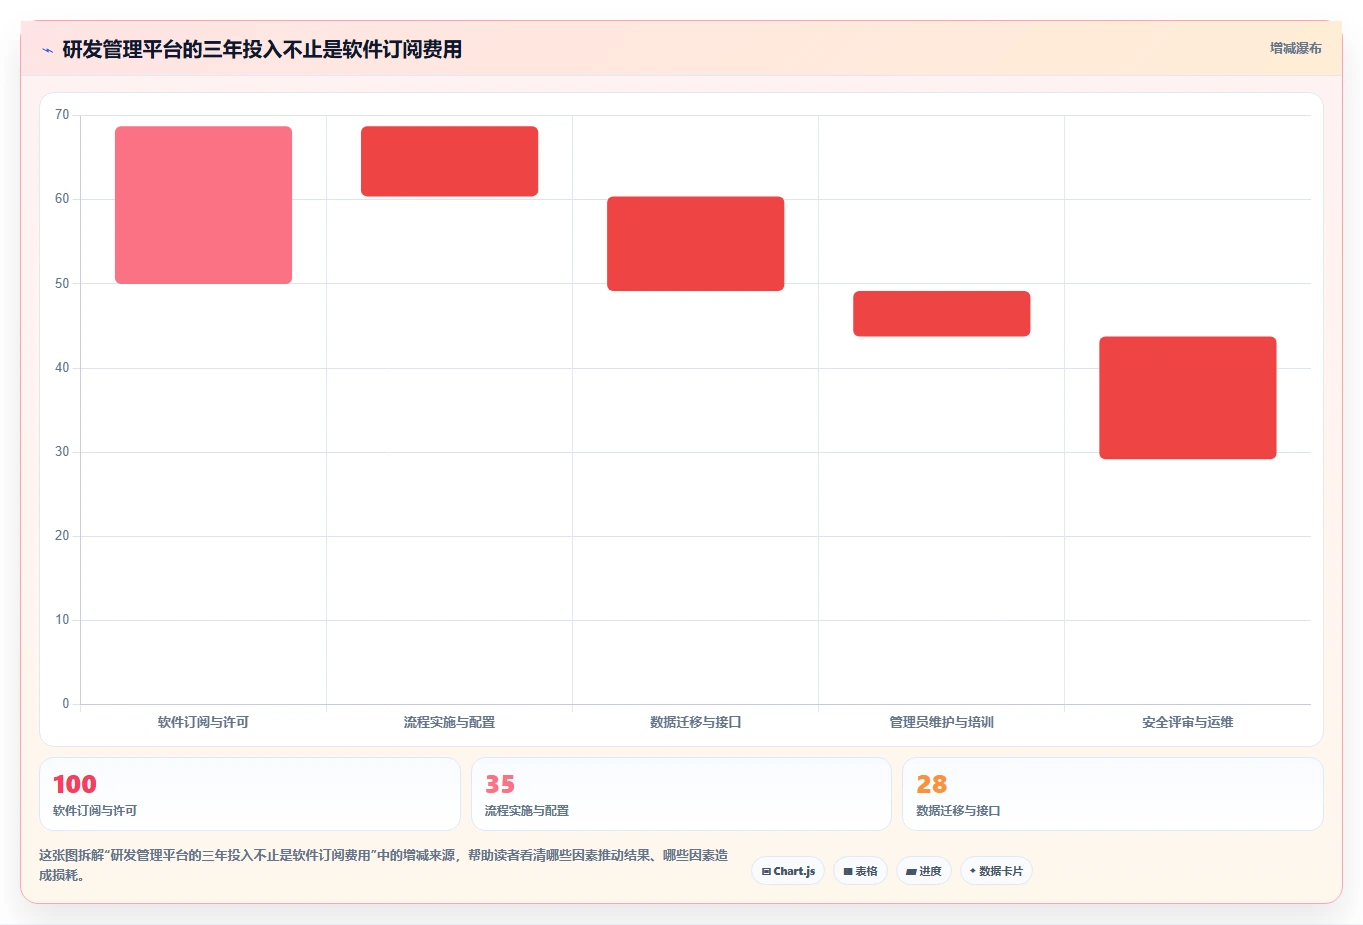Click the red 流程实施与配置 waterfall bar
The height and width of the screenshot is (925, 1363).
(x=449, y=161)
